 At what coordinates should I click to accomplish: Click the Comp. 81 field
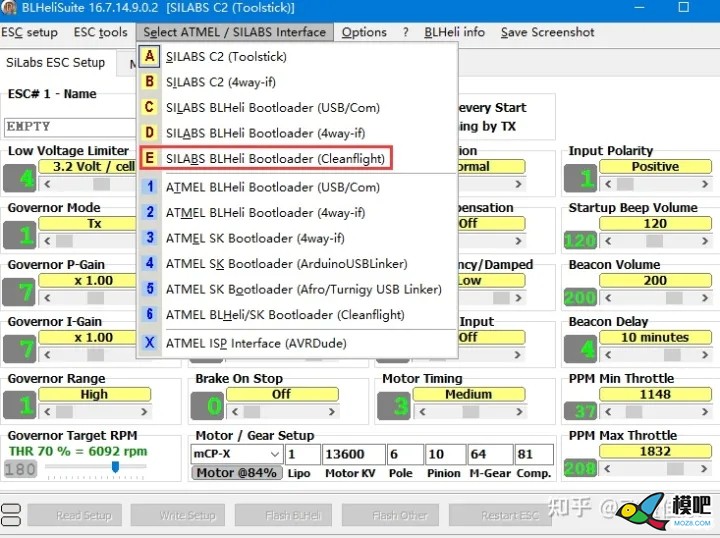coord(534,454)
